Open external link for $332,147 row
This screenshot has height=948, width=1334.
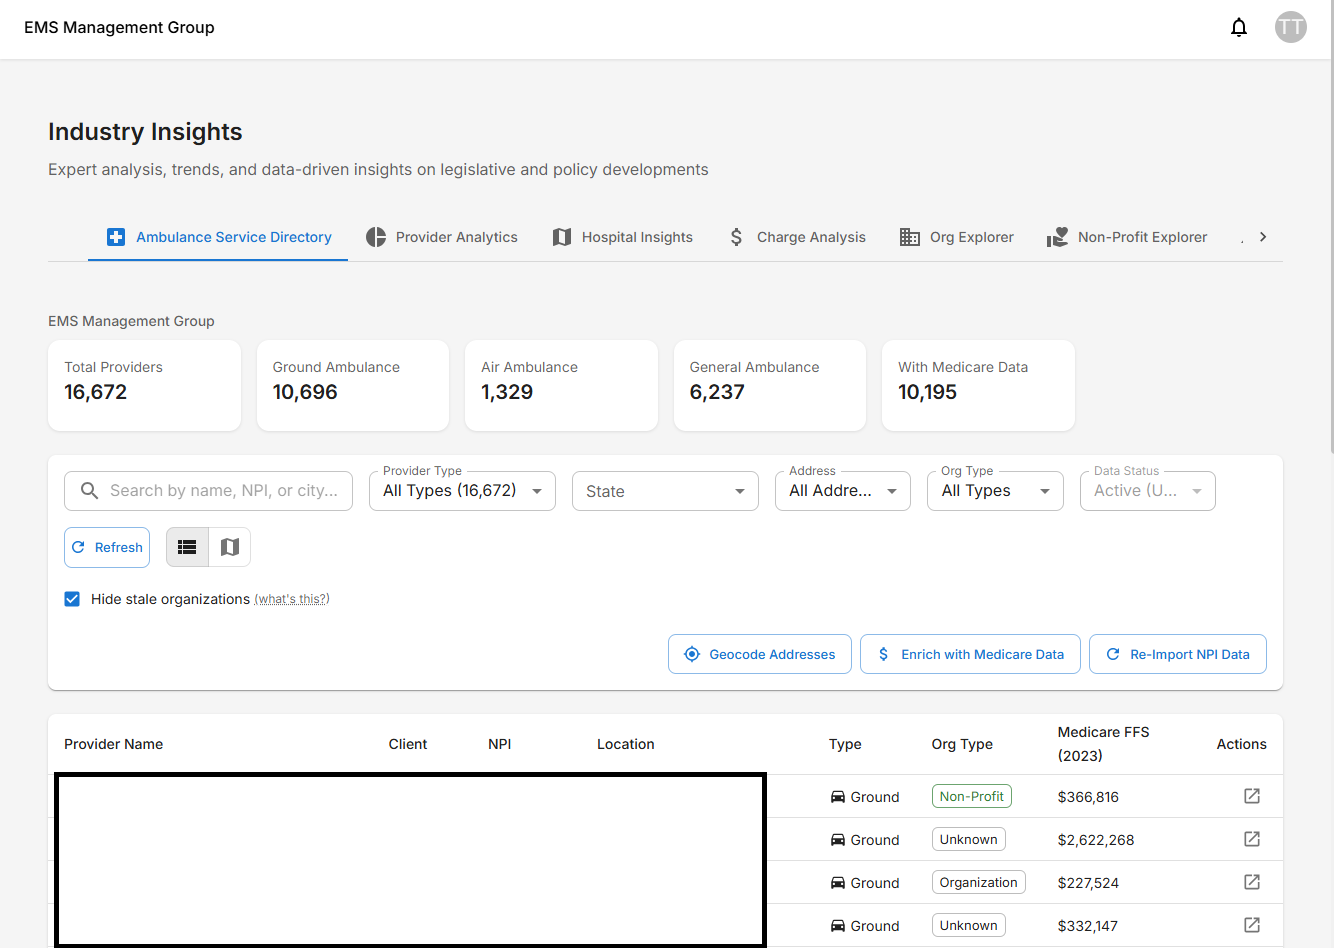coord(1252,925)
